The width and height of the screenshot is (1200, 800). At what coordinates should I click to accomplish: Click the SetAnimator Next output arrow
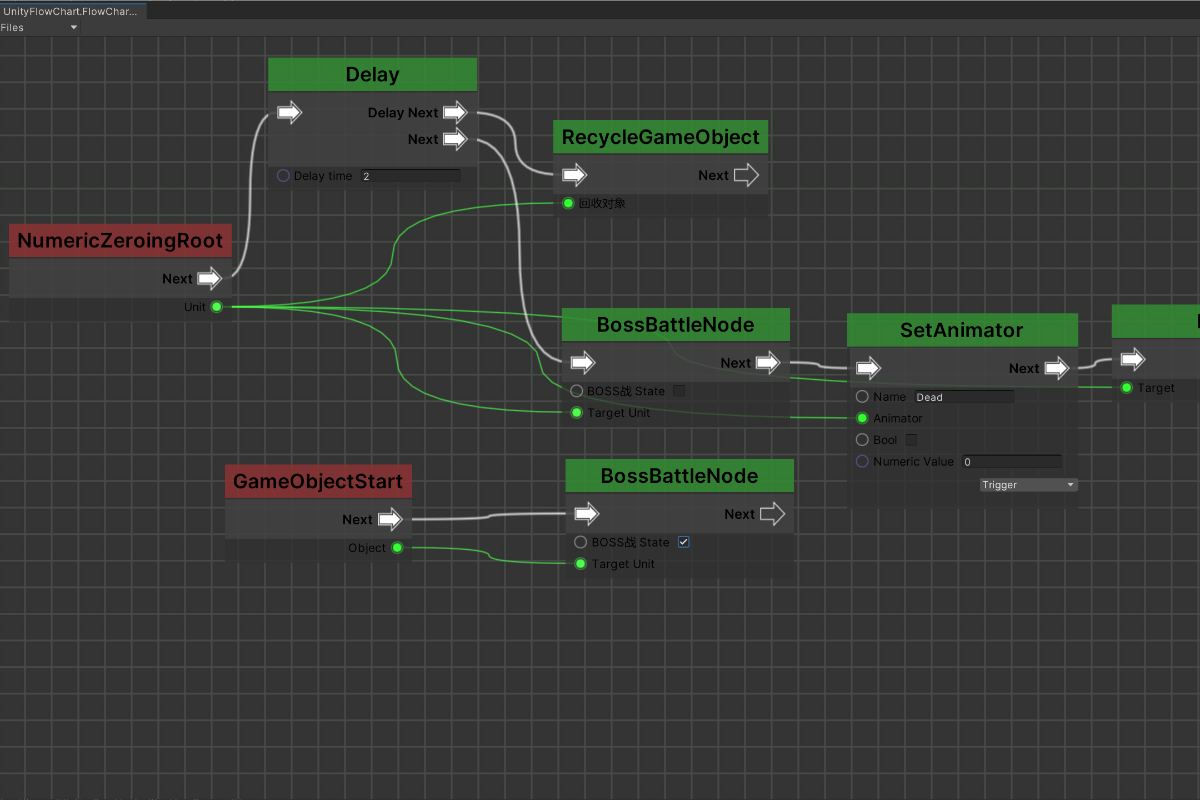pos(1056,368)
